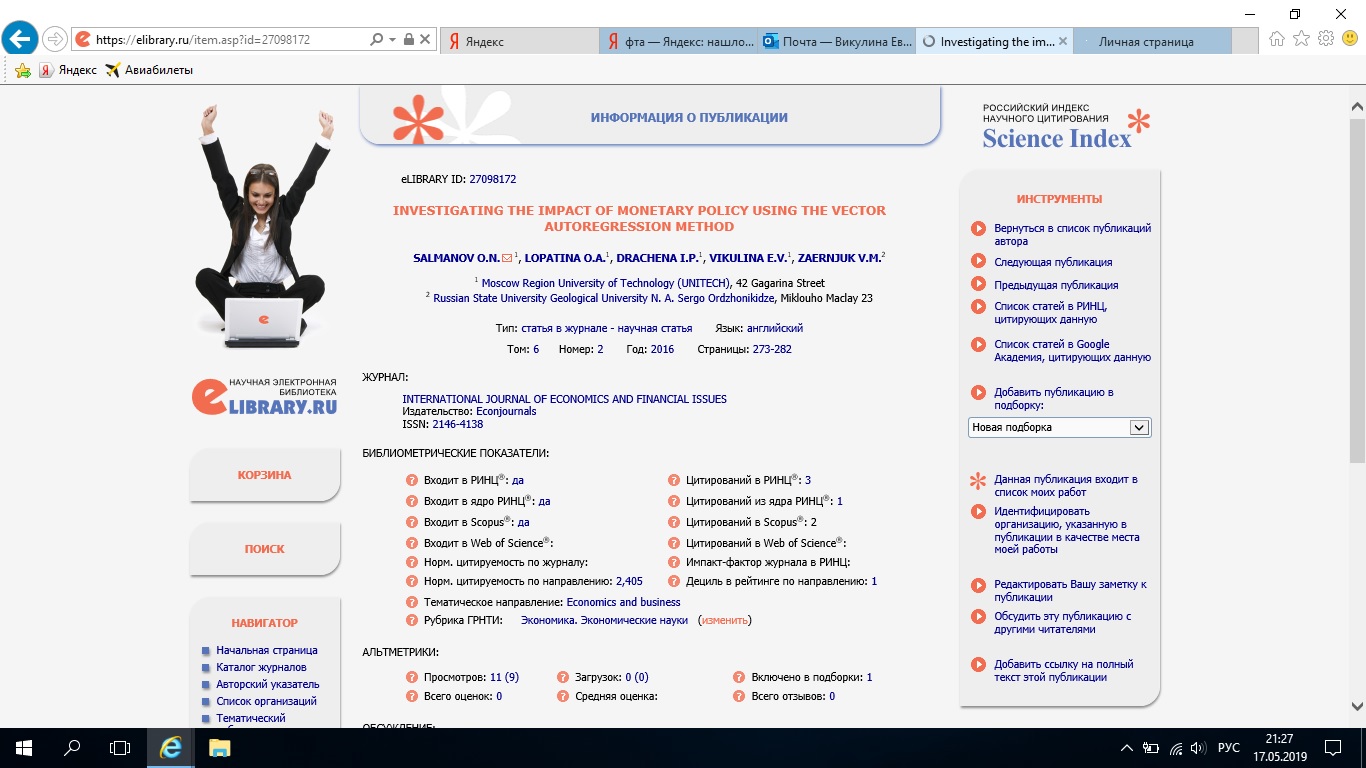Click help icon beside Входит в РИНЦ
The image size is (1366, 768).
click(x=411, y=480)
